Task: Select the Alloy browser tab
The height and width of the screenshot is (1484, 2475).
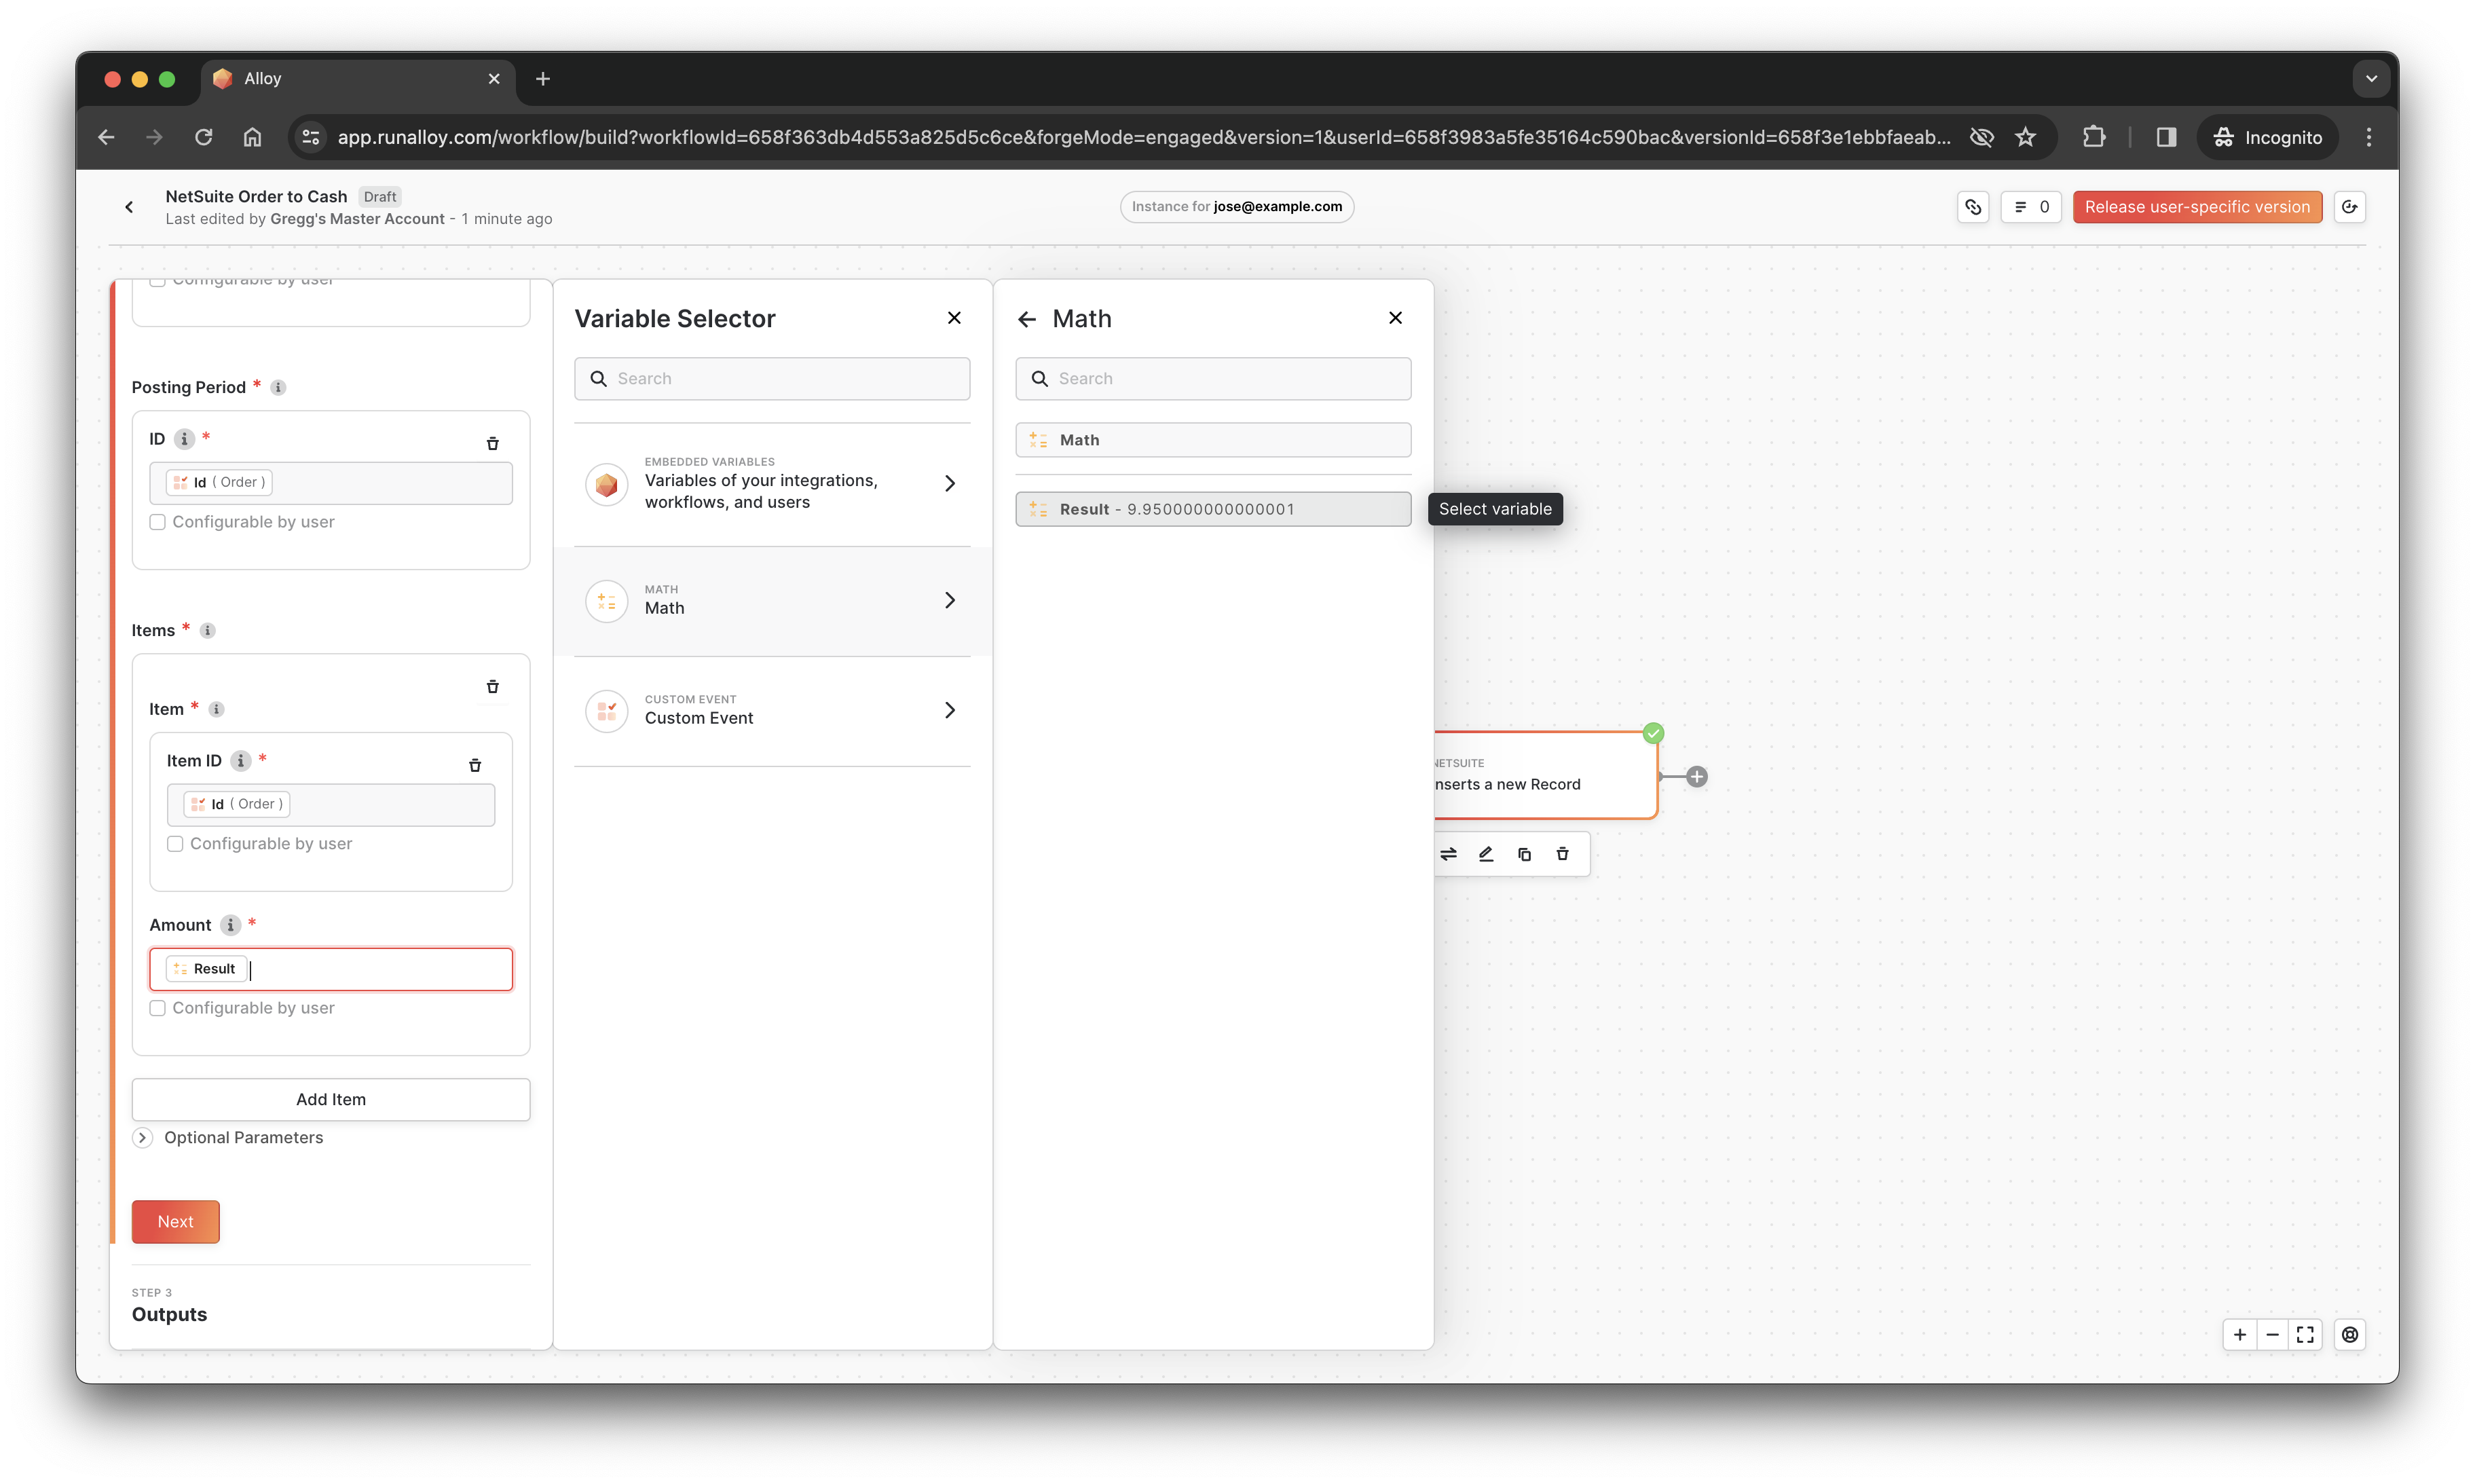Action: [x=358, y=79]
